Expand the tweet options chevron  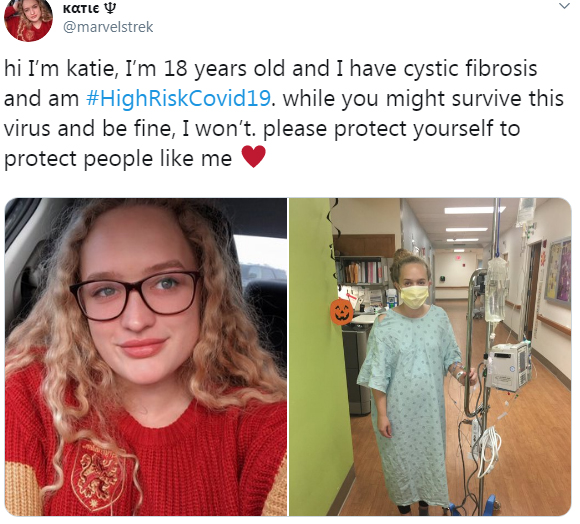click(x=564, y=6)
